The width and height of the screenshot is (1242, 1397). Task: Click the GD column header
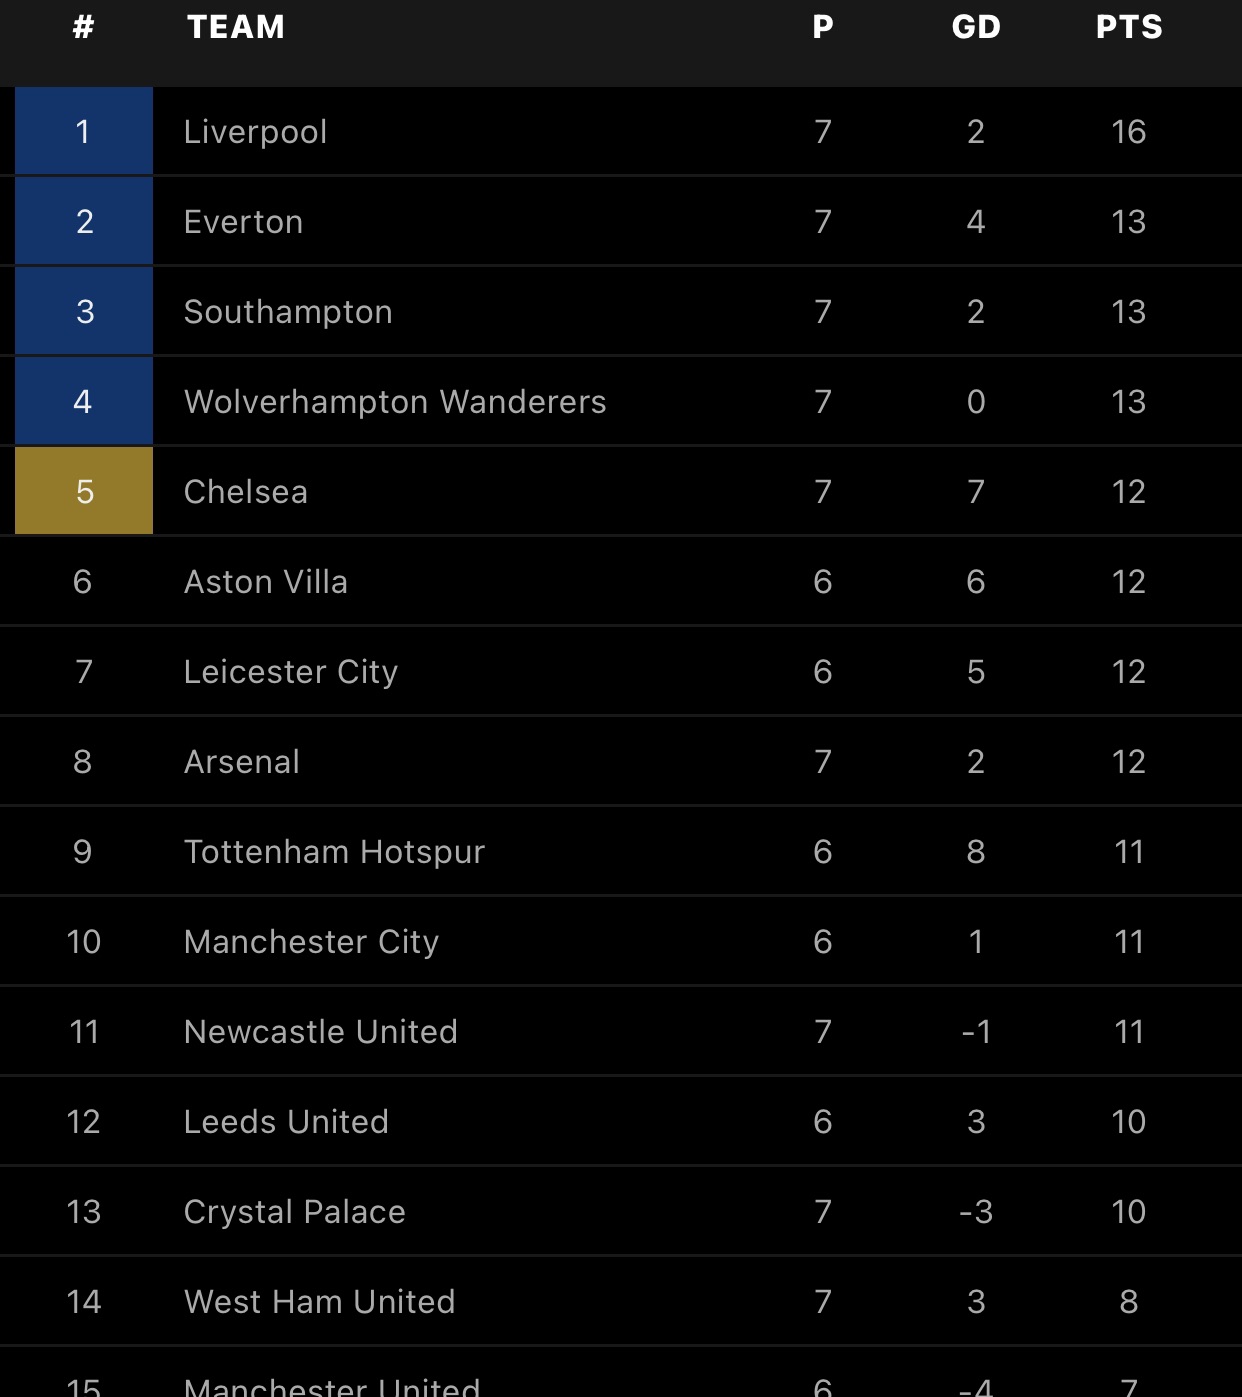[976, 27]
